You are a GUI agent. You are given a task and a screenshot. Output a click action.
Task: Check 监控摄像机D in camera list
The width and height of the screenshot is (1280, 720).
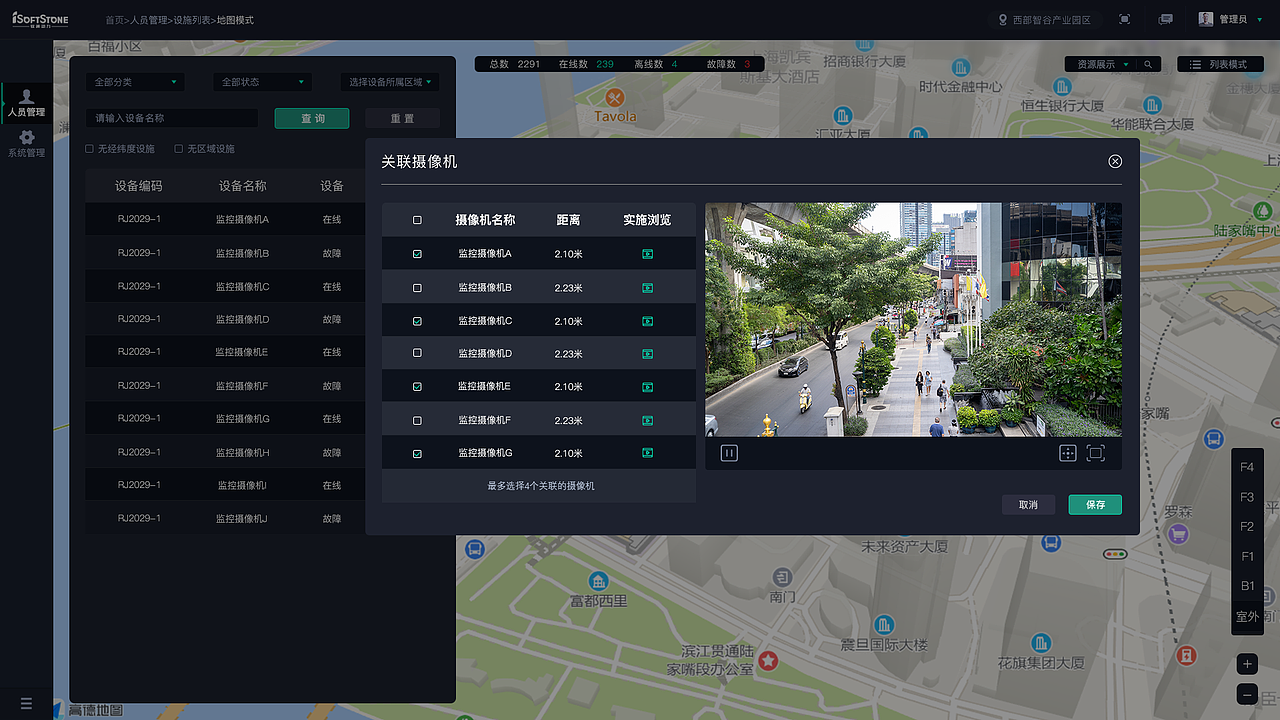coord(417,354)
